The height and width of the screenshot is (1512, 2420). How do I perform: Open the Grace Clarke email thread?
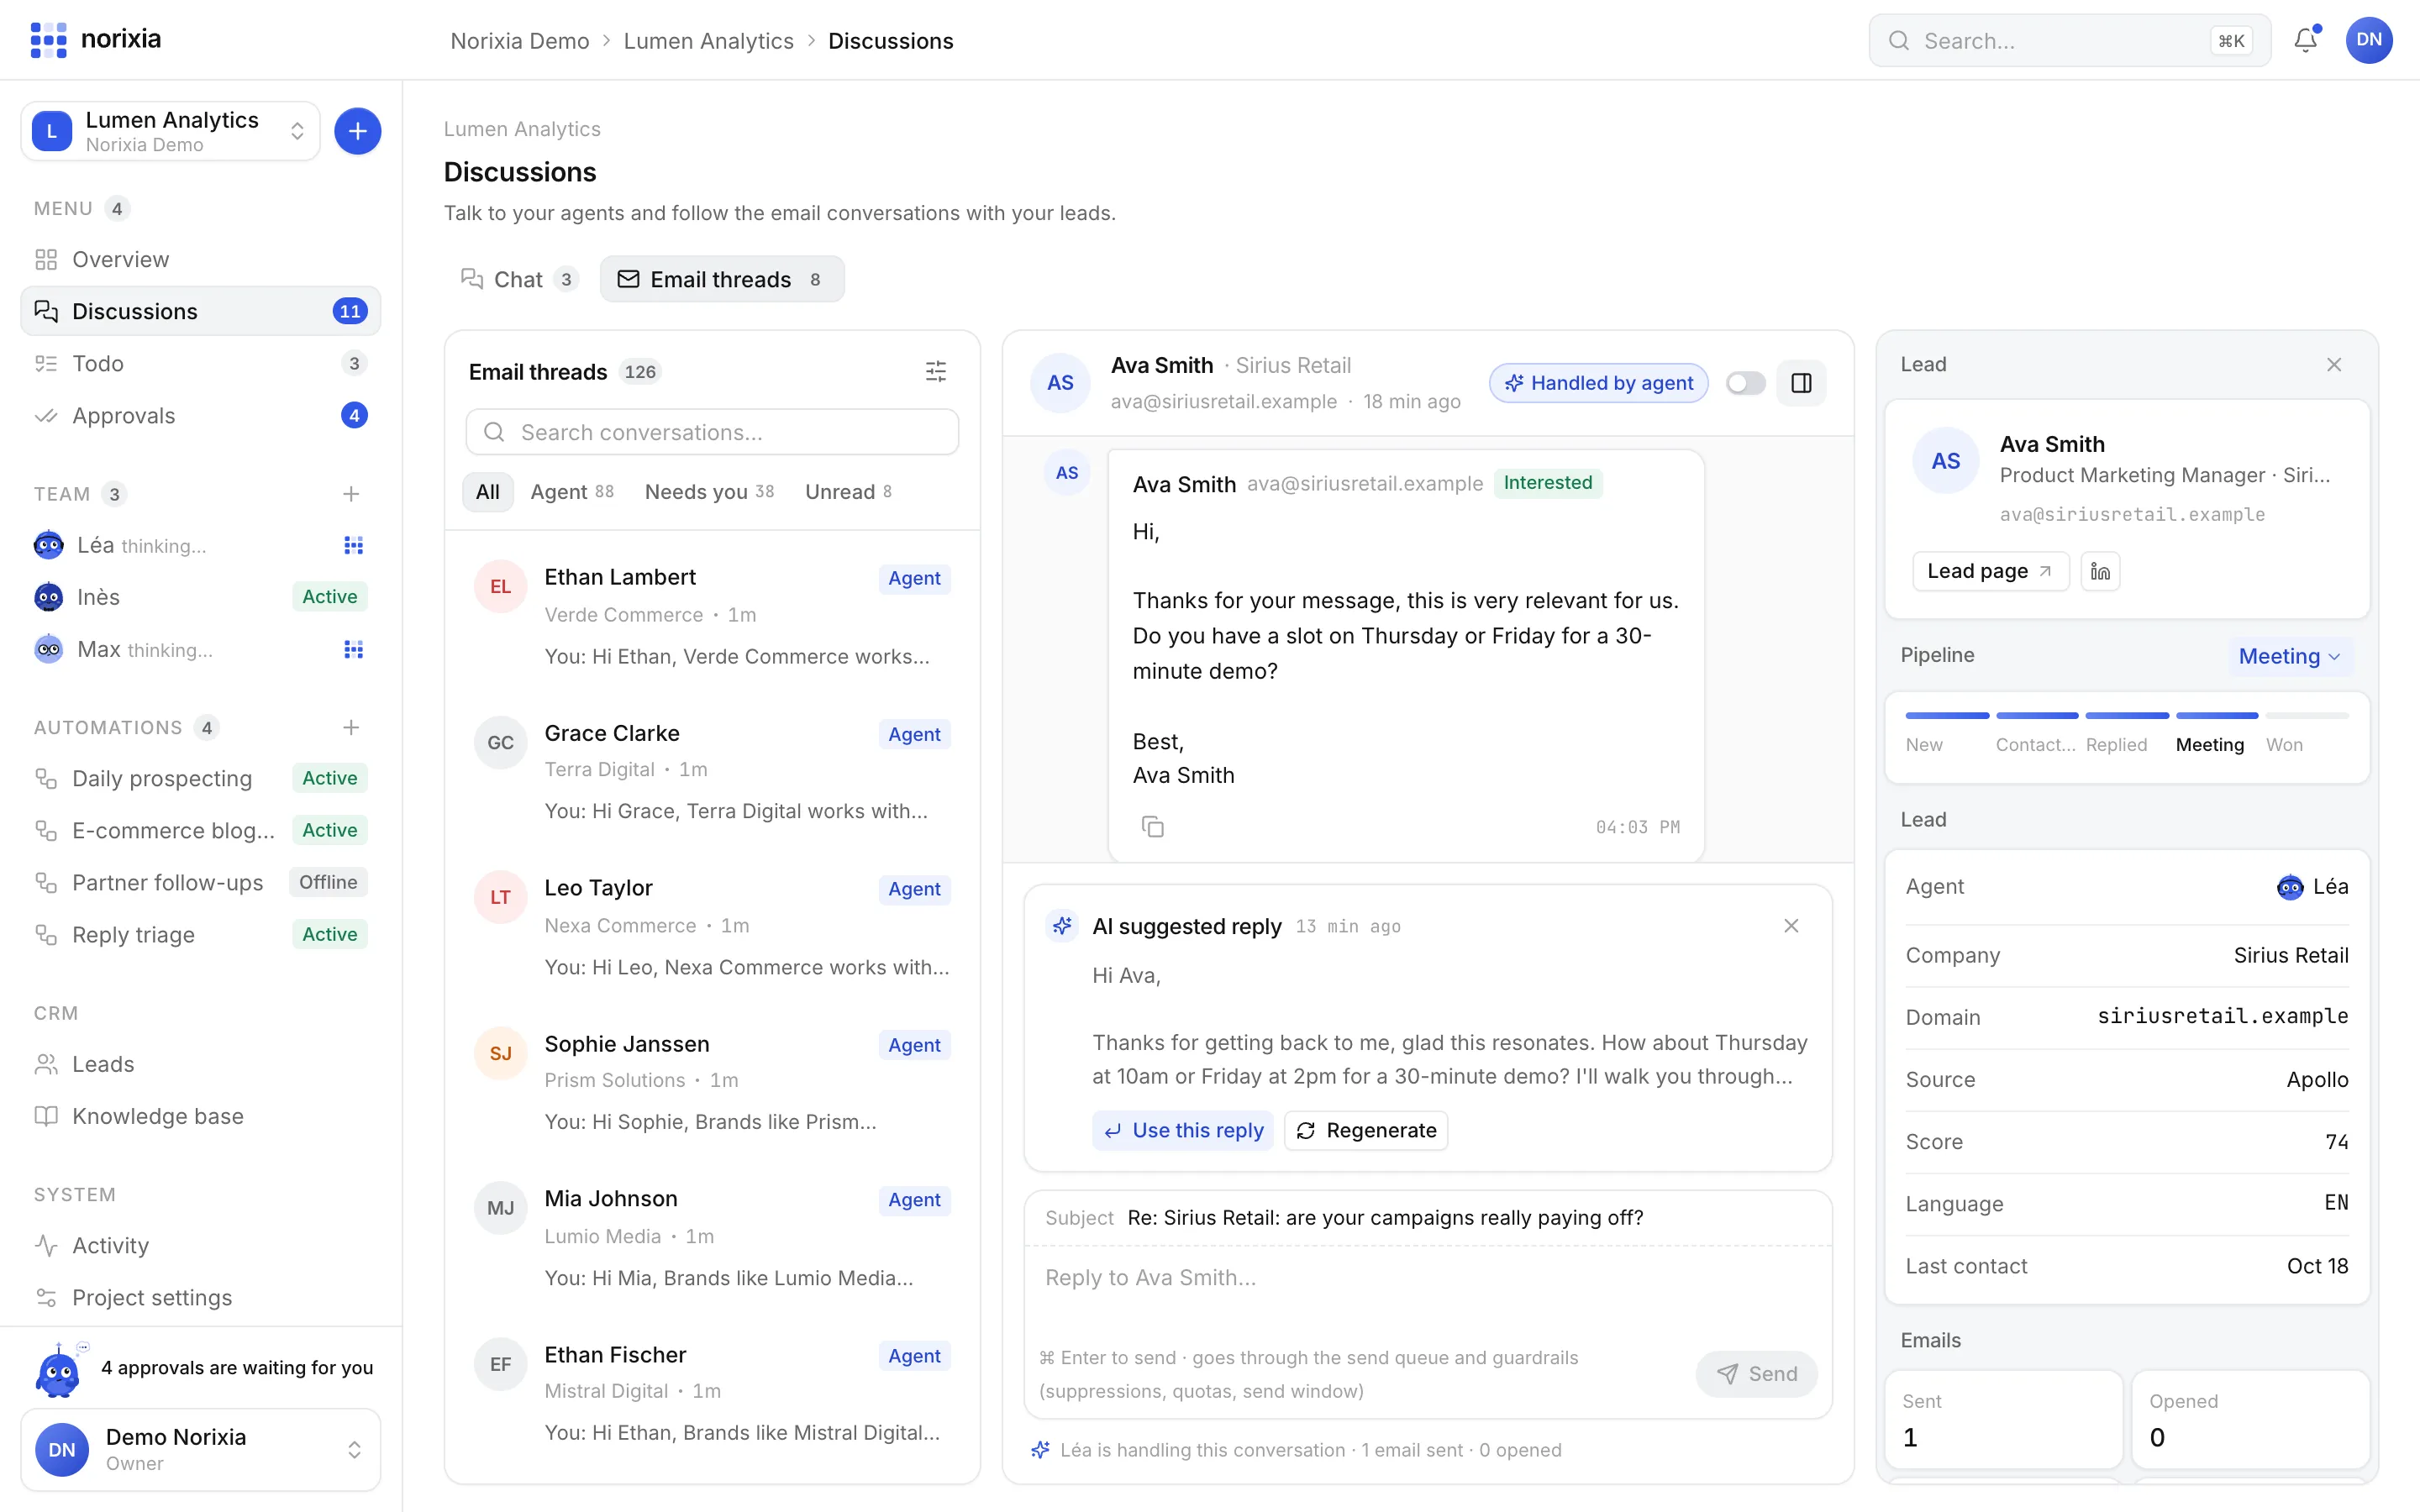pyautogui.click(x=712, y=771)
